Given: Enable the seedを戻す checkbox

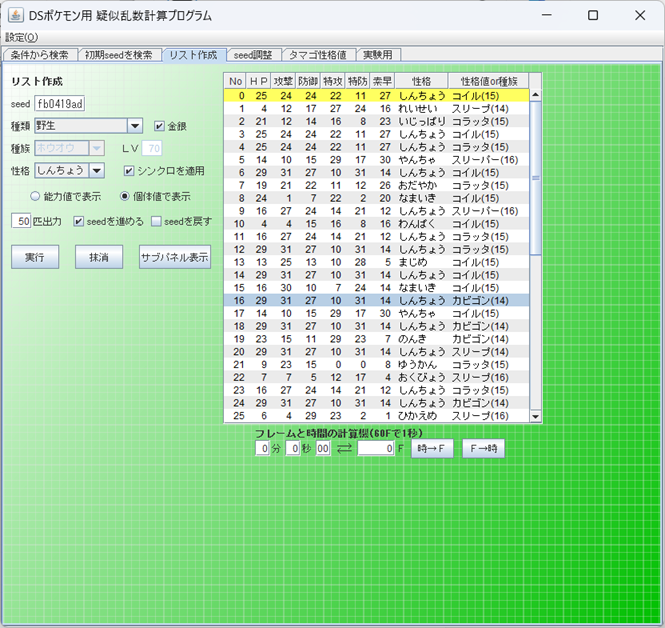Looking at the screenshot, I should [156, 221].
